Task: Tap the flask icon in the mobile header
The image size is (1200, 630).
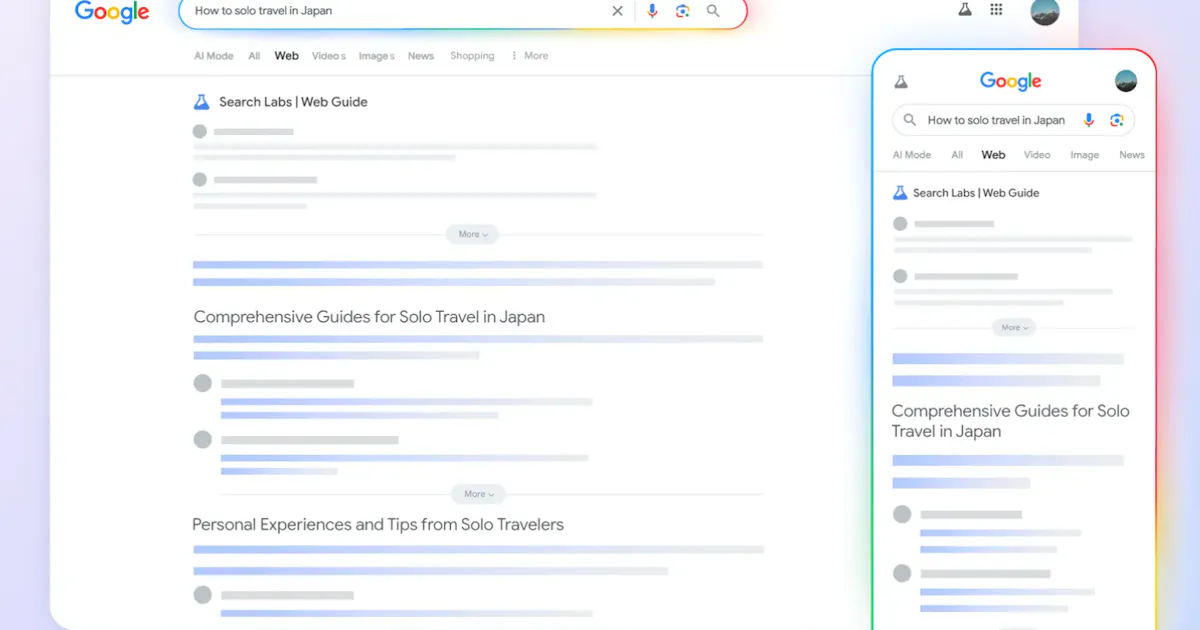Action: [x=901, y=82]
